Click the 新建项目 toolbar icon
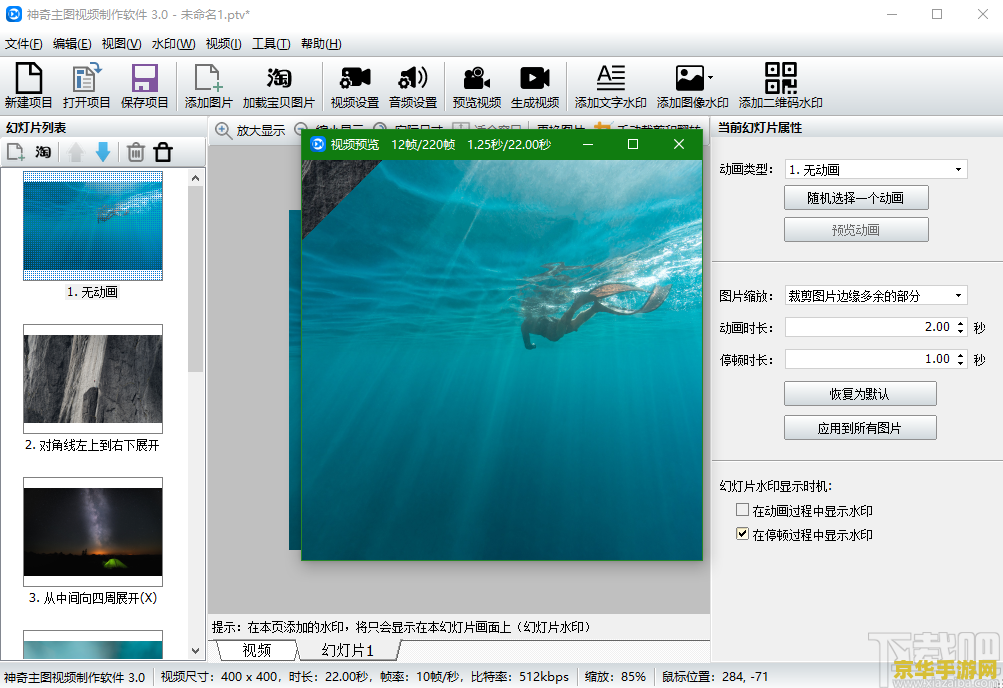Image resolution: width=1003 pixels, height=688 pixels. click(29, 86)
